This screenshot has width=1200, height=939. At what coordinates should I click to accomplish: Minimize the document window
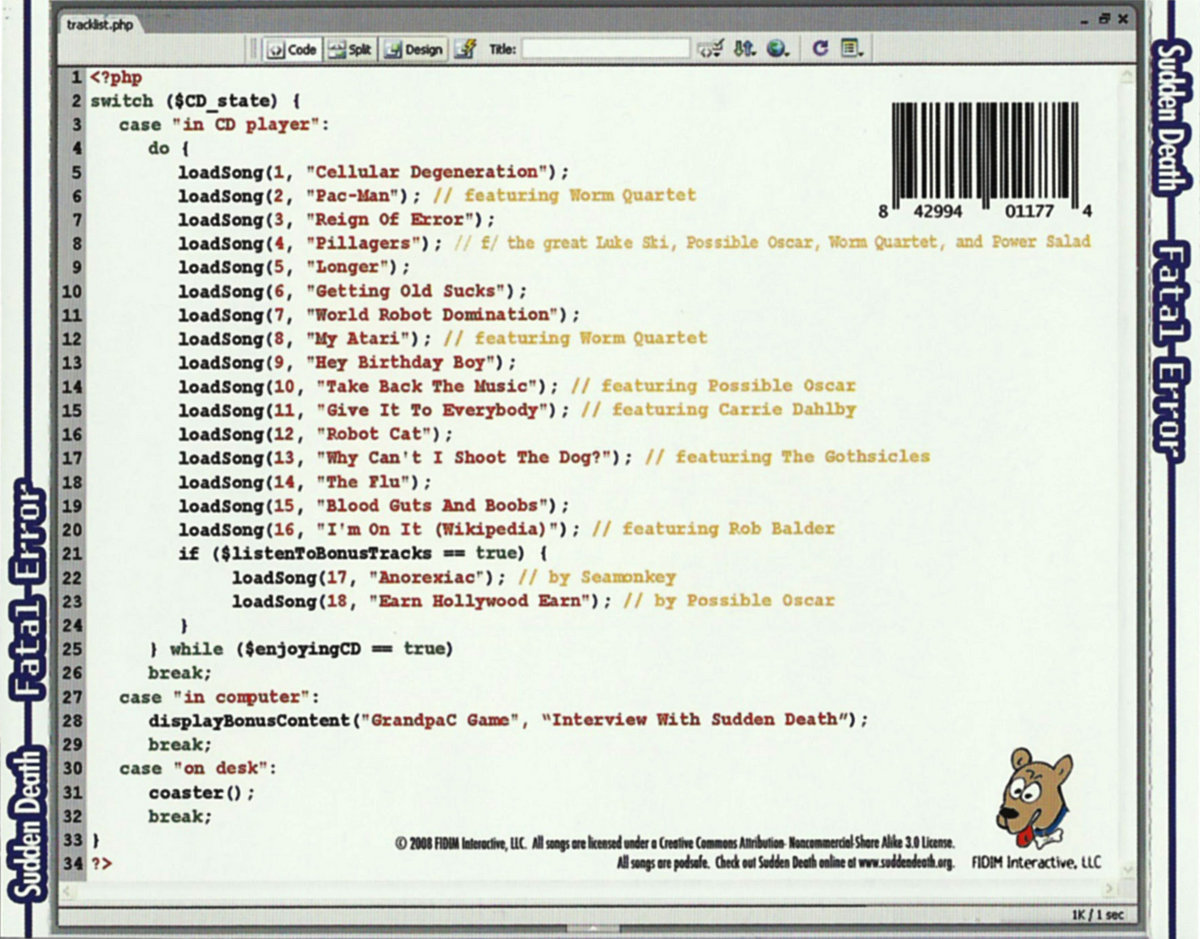tap(1086, 19)
